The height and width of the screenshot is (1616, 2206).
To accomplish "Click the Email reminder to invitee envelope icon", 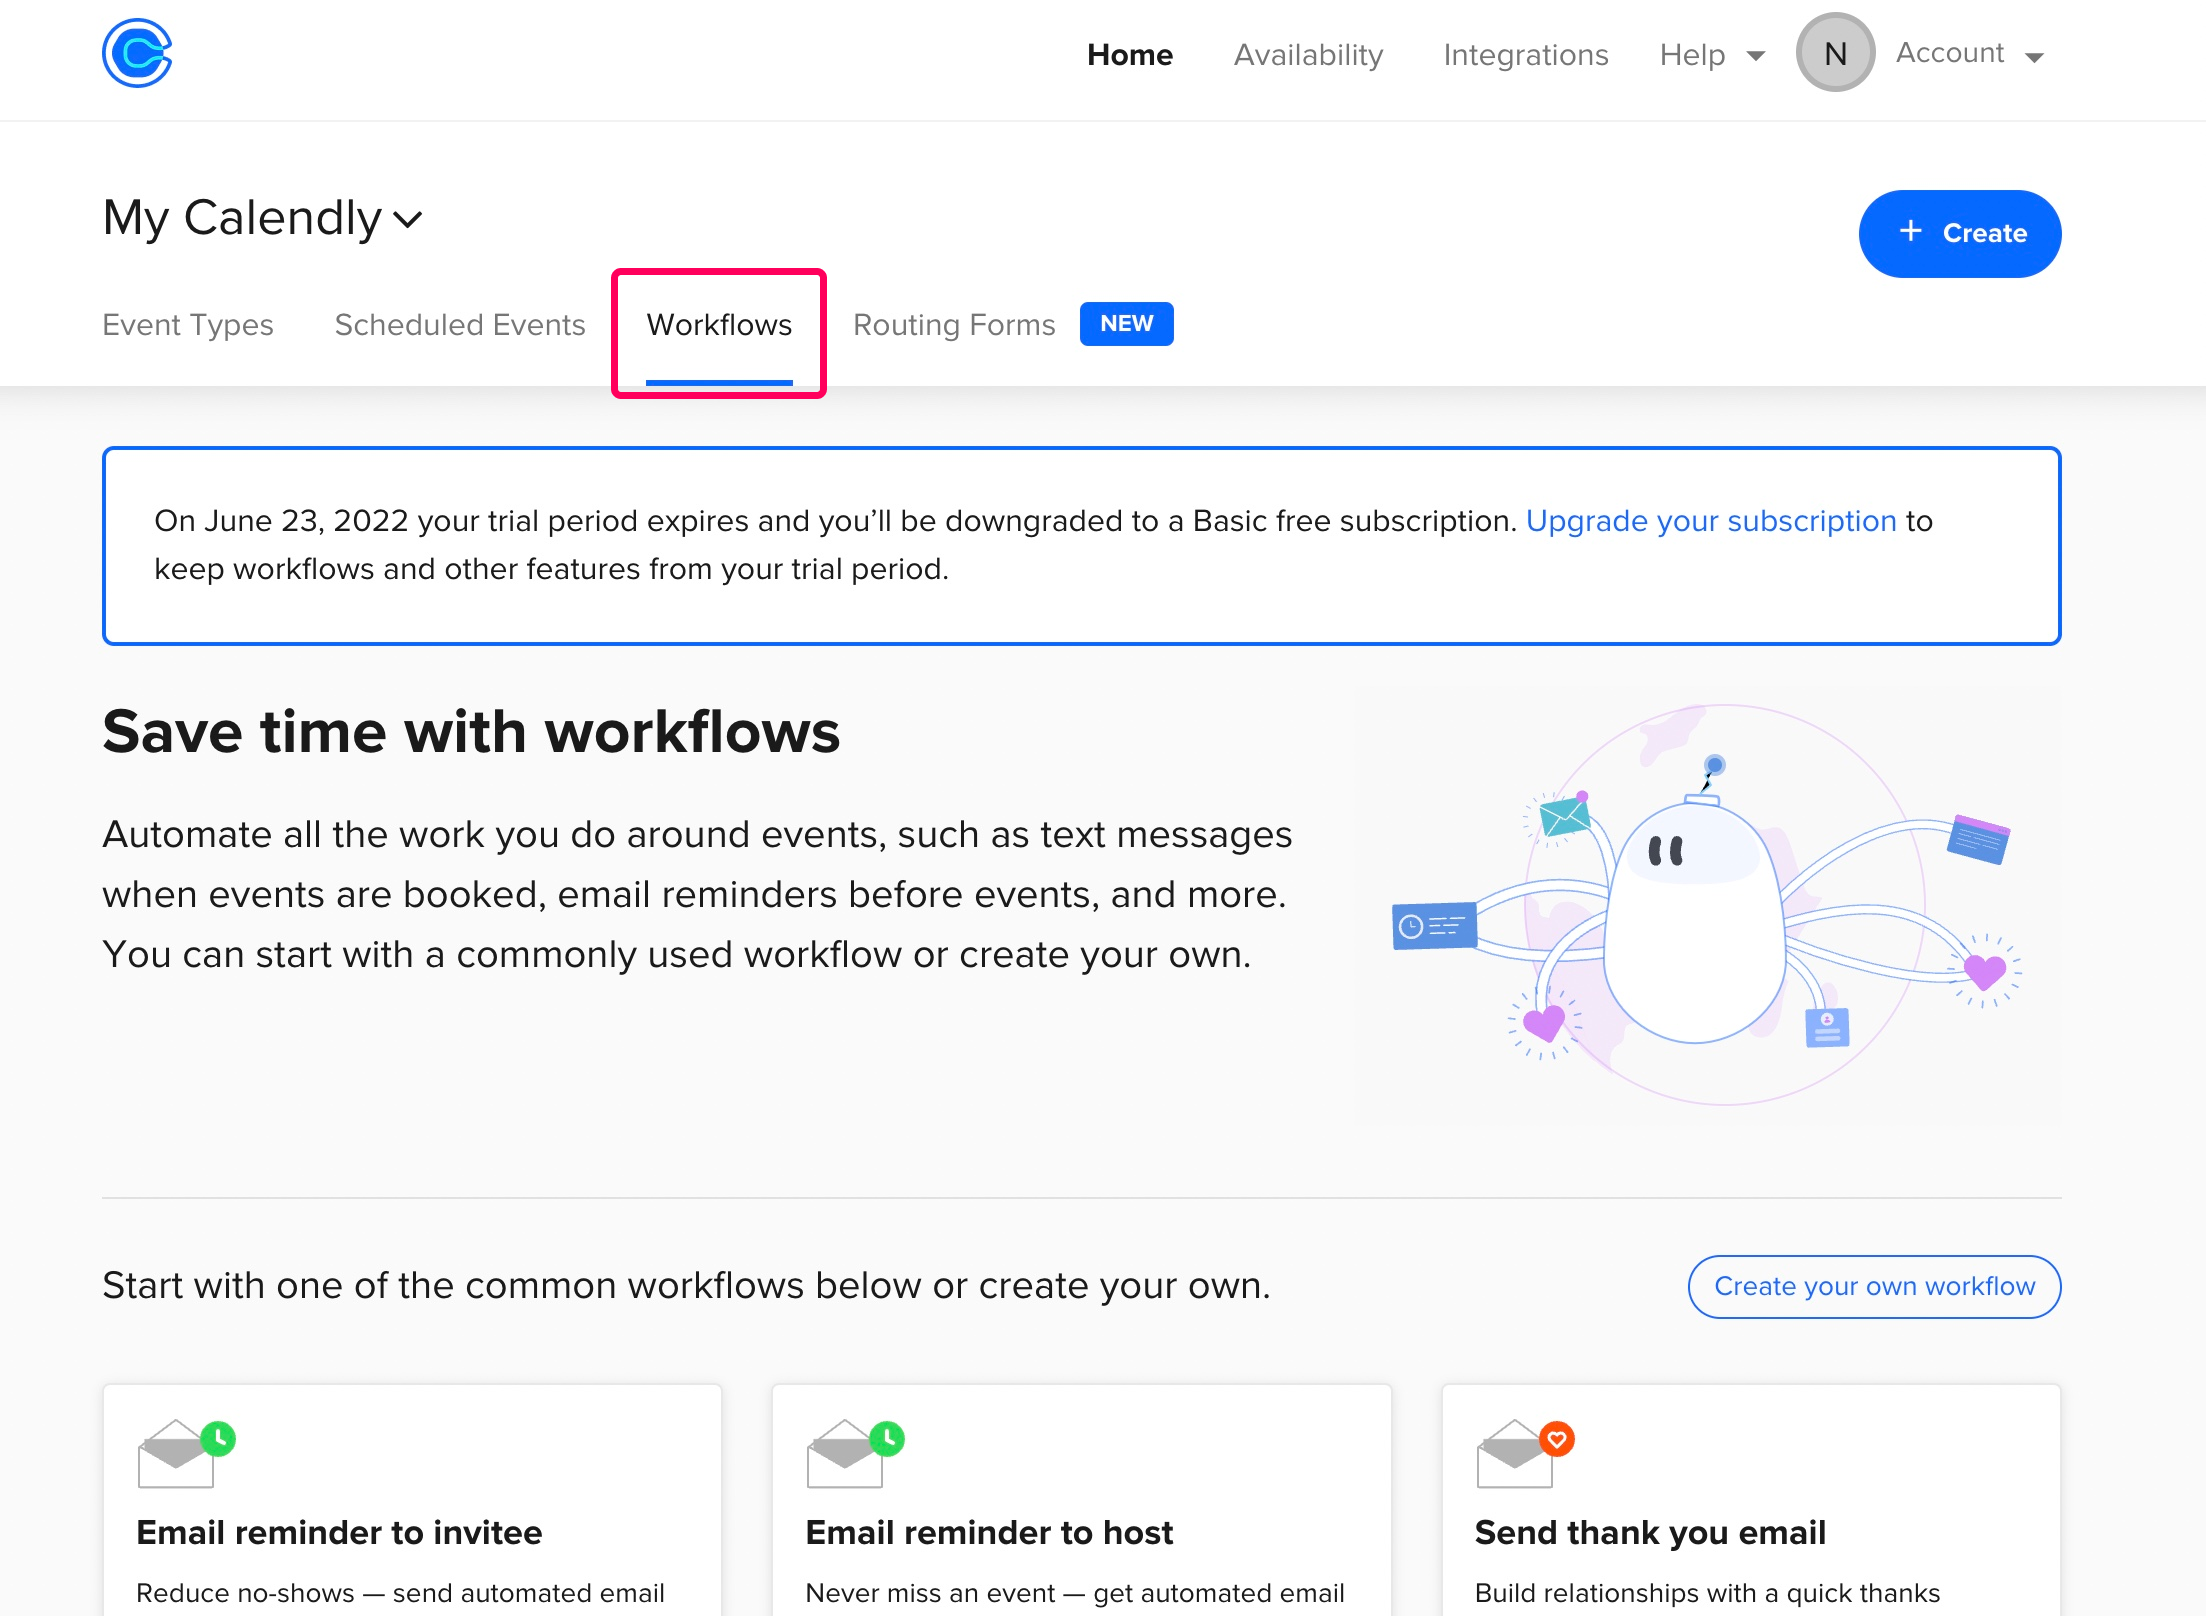I will pyautogui.click(x=186, y=1454).
